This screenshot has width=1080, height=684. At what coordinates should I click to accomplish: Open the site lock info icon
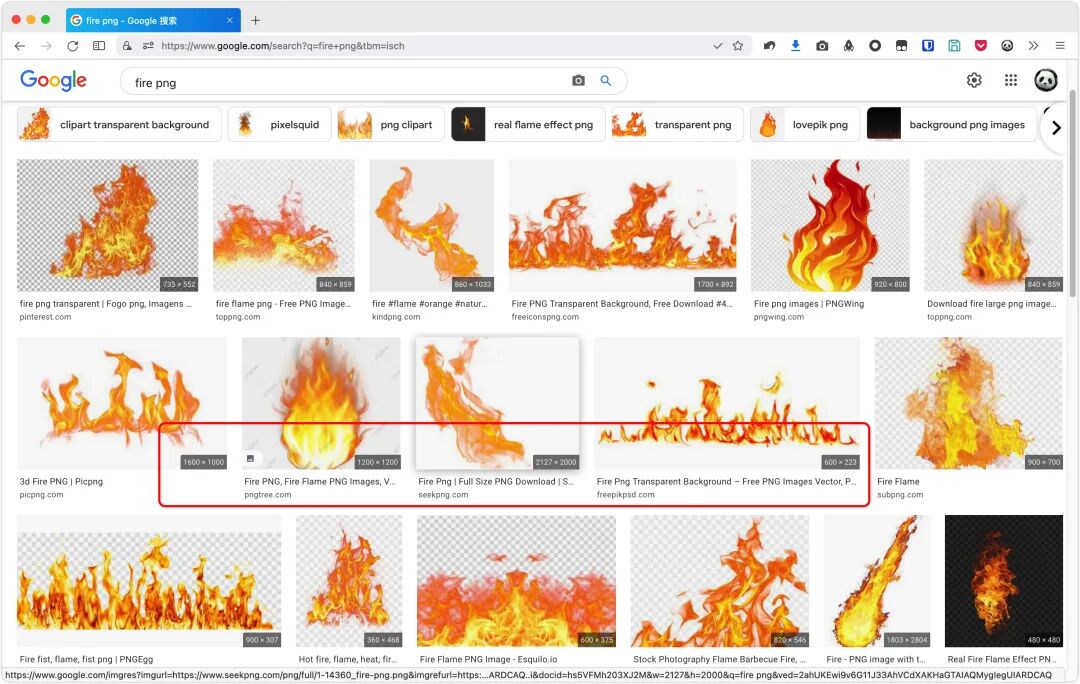point(127,45)
